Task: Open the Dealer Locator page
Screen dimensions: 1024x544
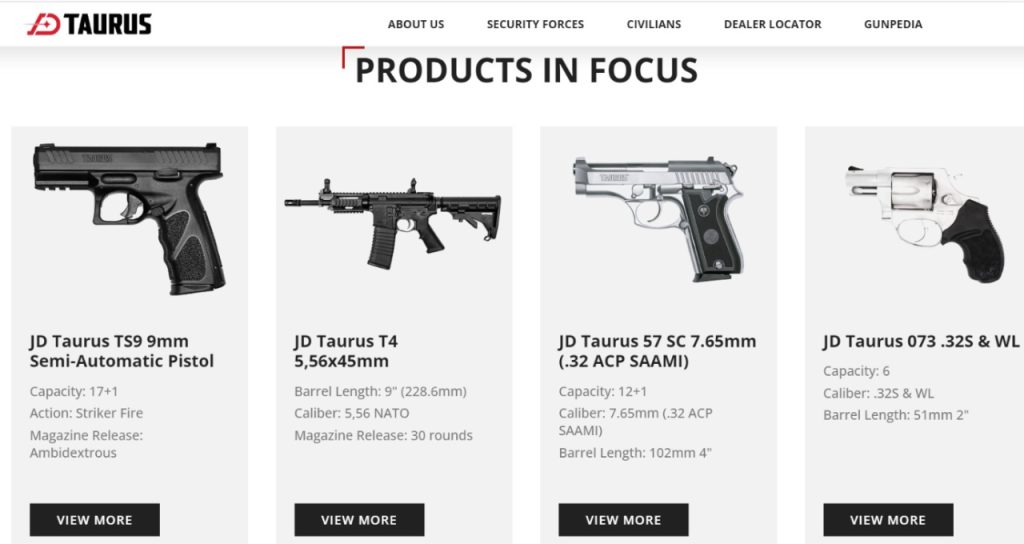Action: coord(773,24)
